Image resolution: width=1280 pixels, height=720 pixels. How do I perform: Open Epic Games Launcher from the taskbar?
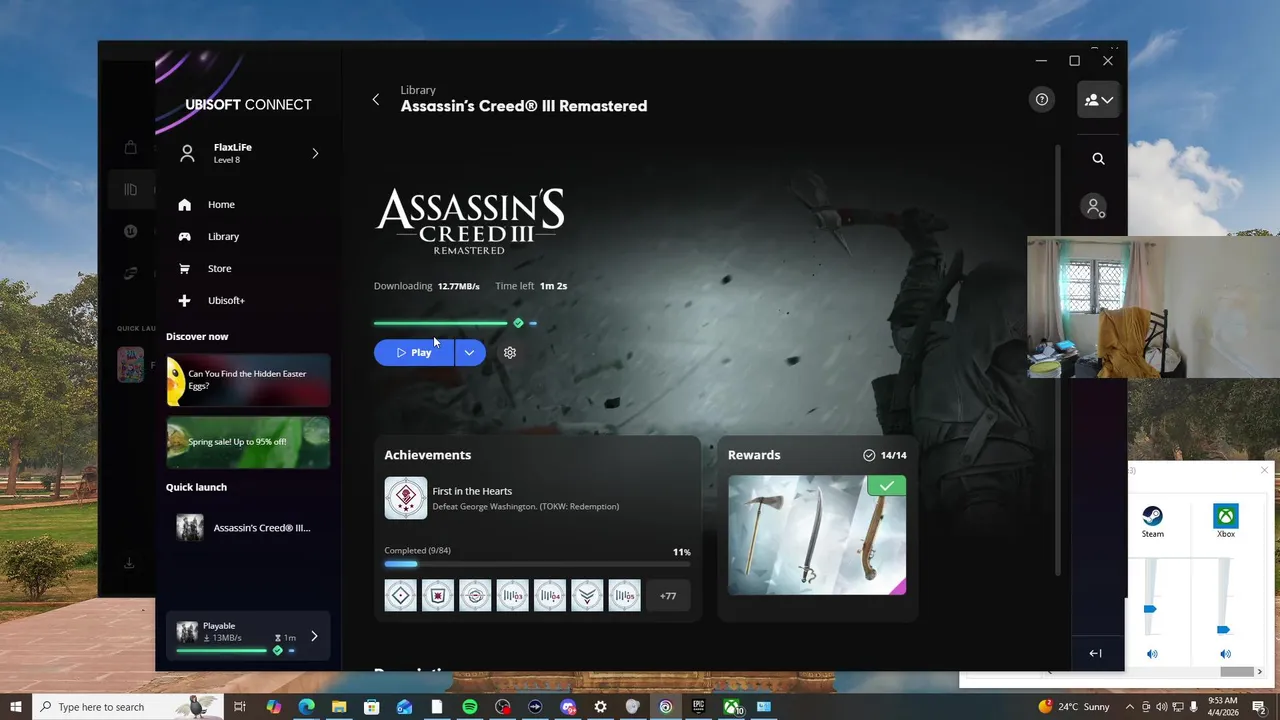coord(698,707)
